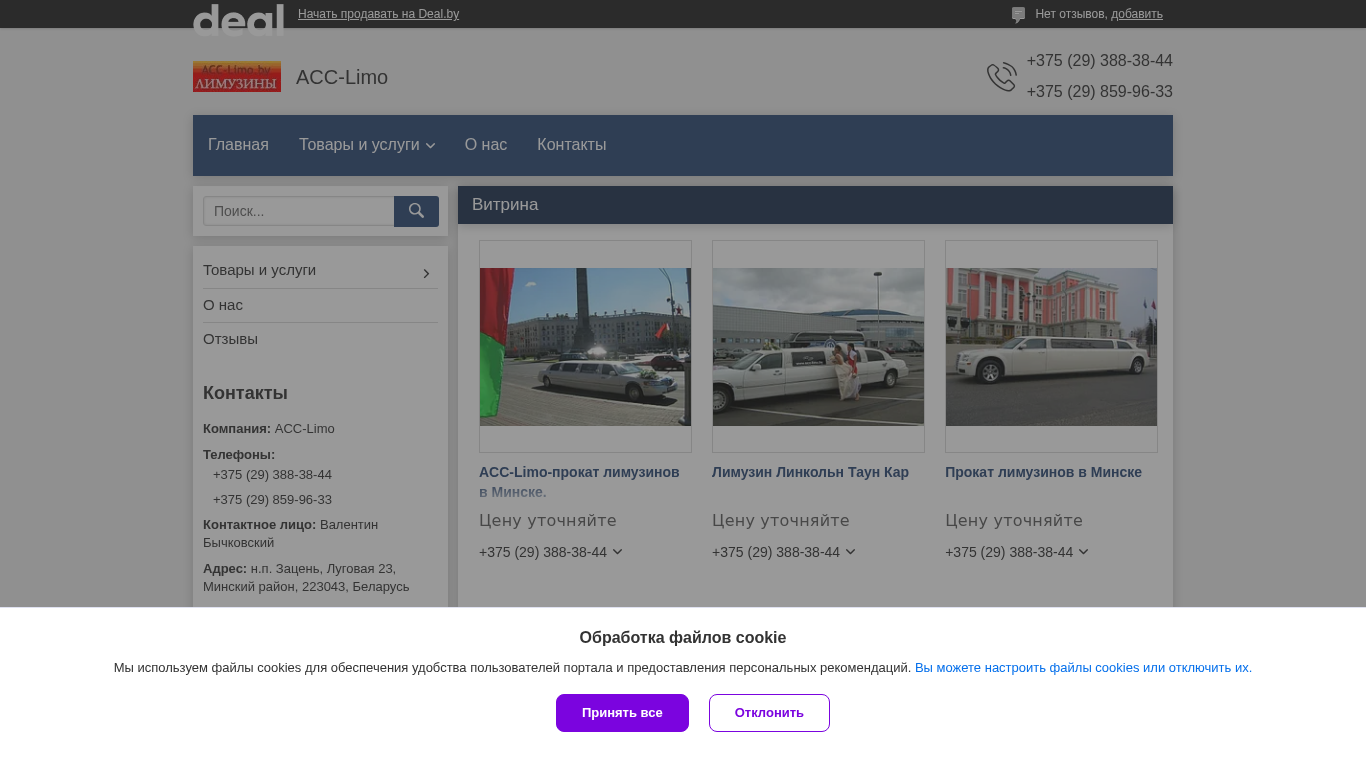The image size is (1366, 768).
Task: Open thumbnail of Lincoln Town Car limousine
Action: coord(818,346)
